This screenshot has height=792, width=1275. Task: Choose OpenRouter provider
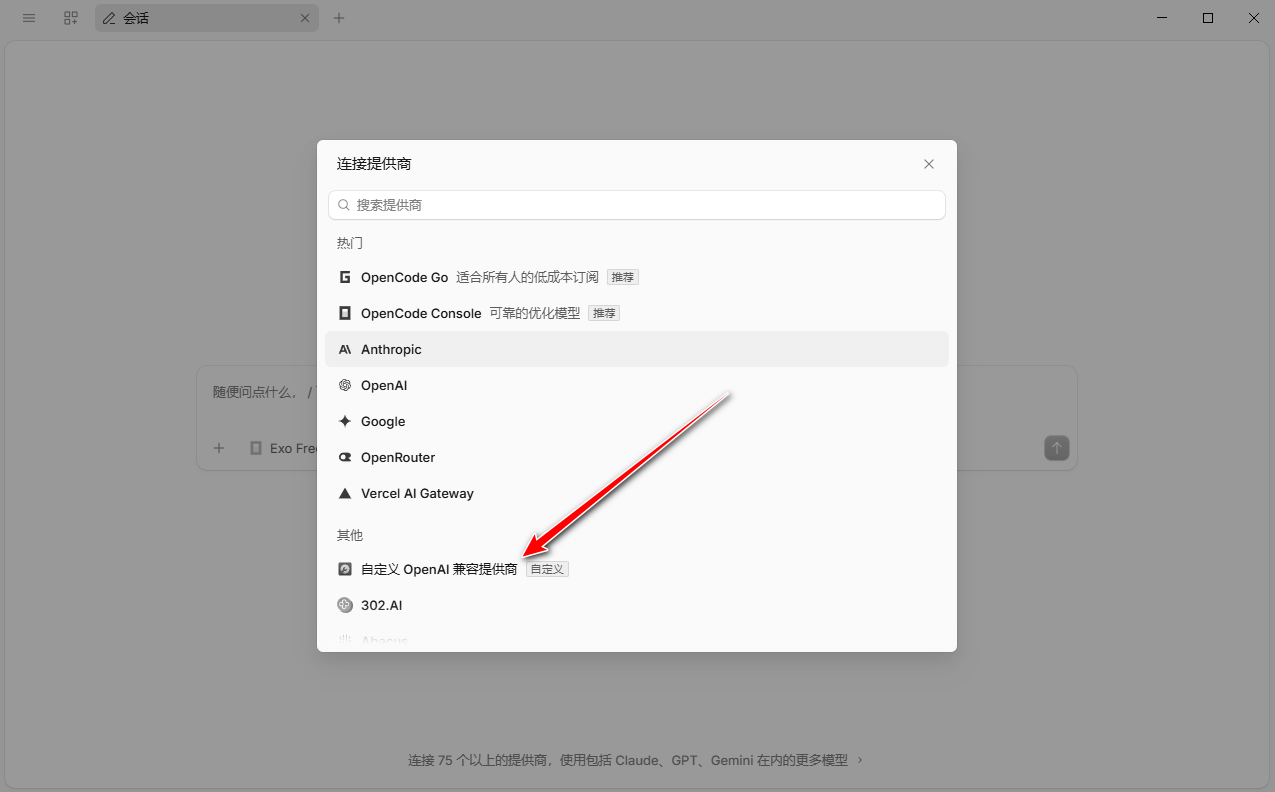tap(637, 457)
